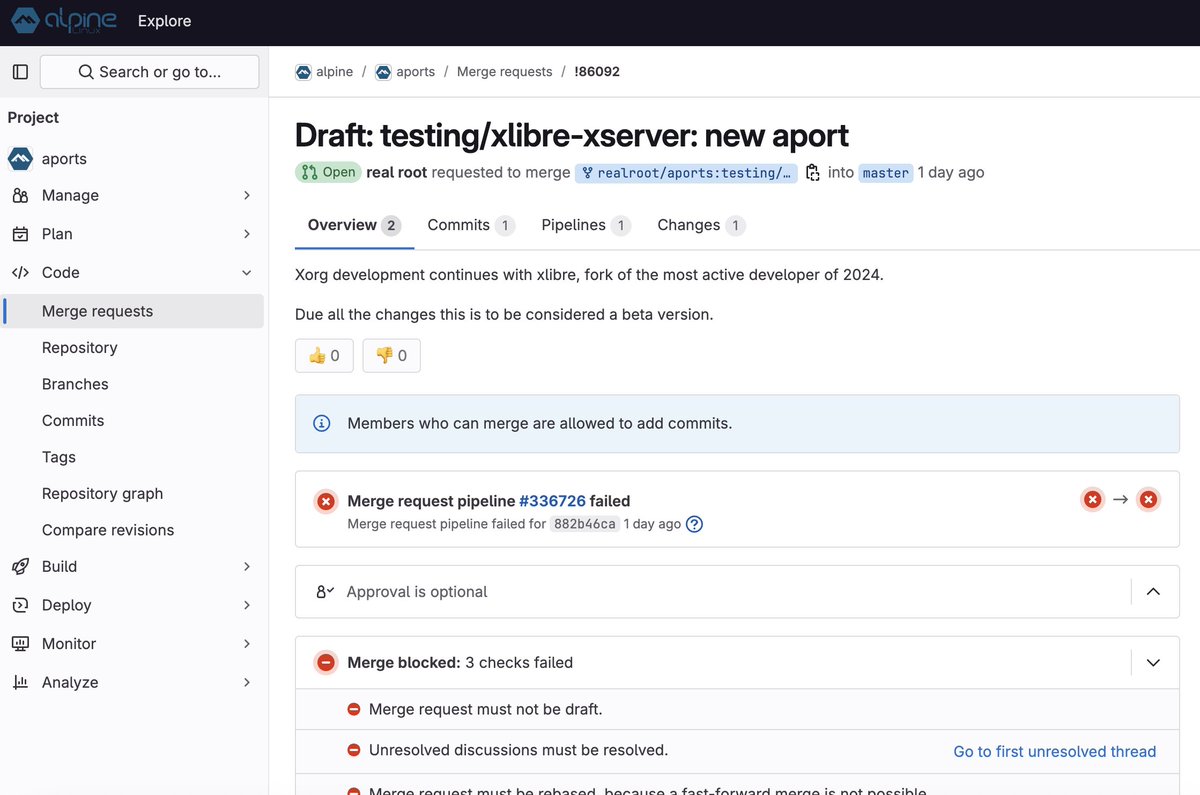The image size is (1200, 795).
Task: Open pipeline #336726 link
Action: tap(552, 501)
